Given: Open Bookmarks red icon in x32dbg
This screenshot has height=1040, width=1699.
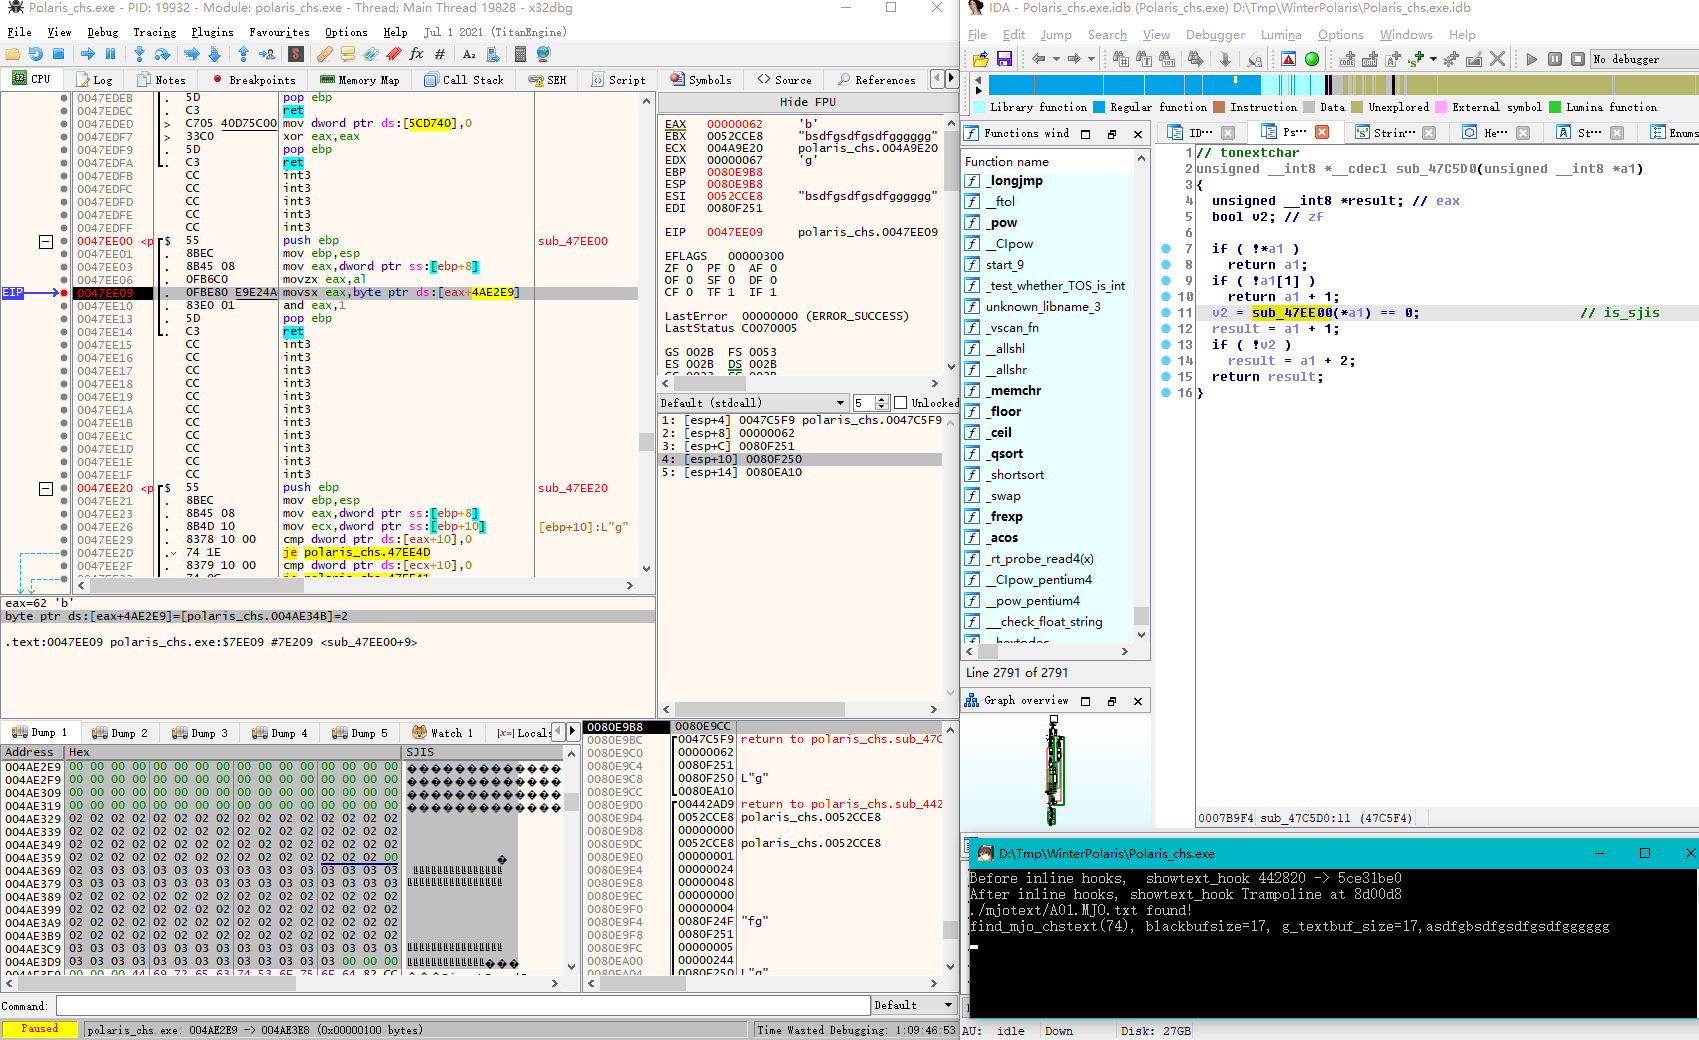Looking at the screenshot, I should (394, 54).
